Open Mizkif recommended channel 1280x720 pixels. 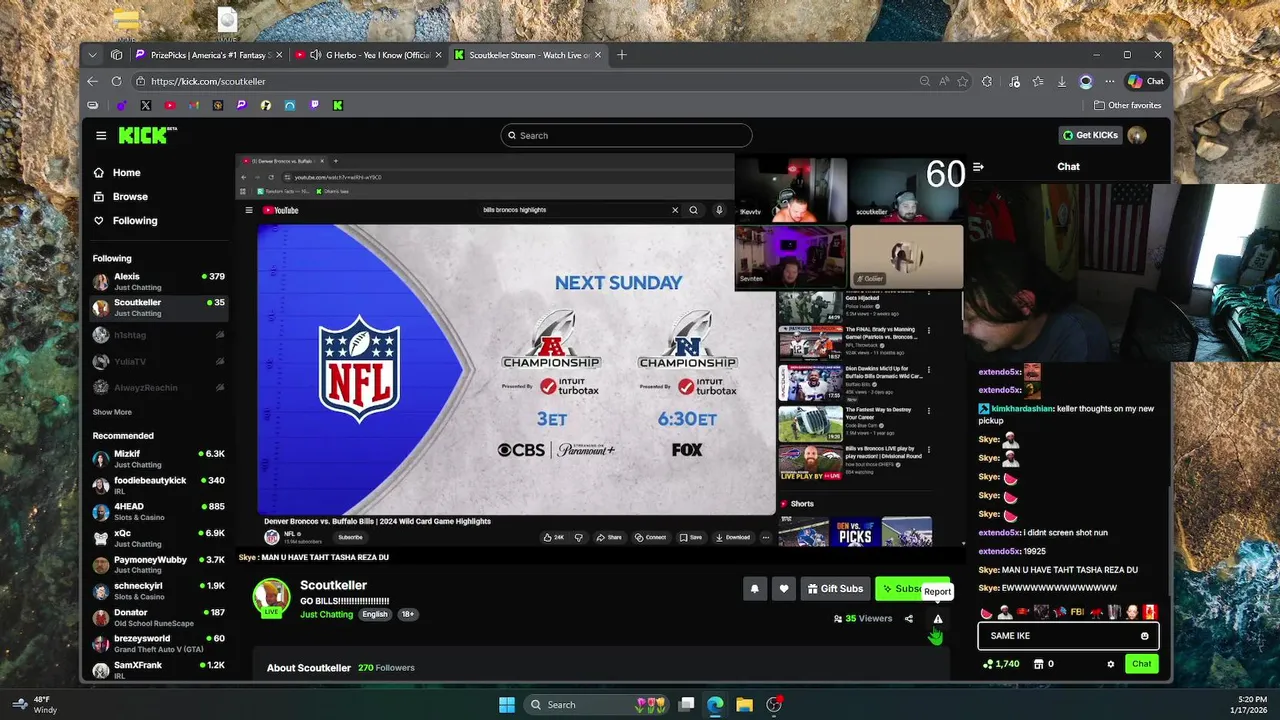(158, 459)
